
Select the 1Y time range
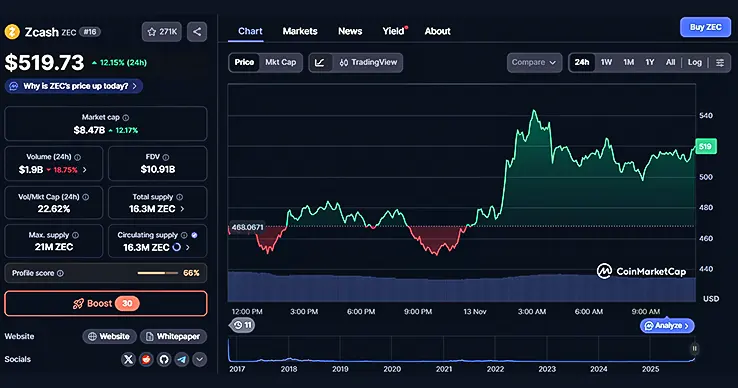click(x=650, y=63)
